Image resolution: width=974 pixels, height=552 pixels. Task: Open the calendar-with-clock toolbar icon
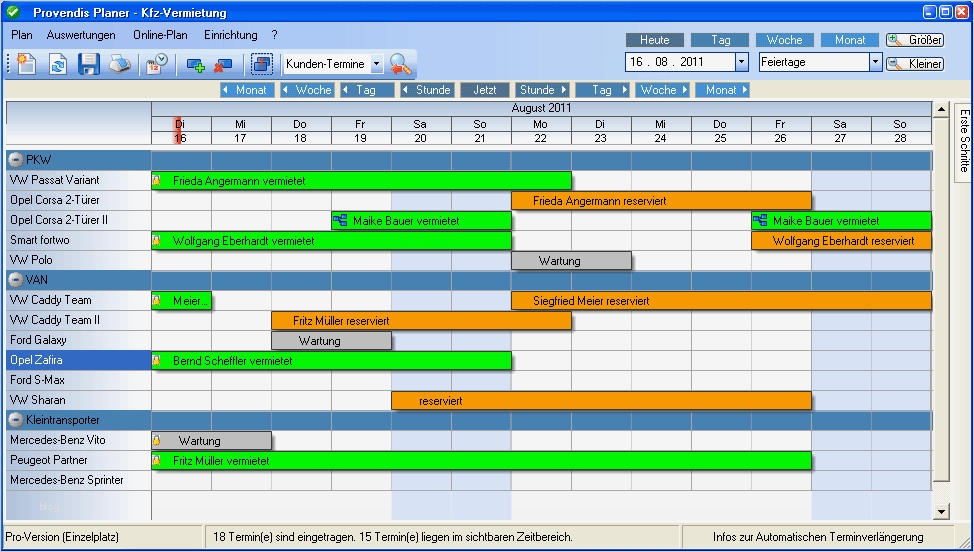point(157,64)
